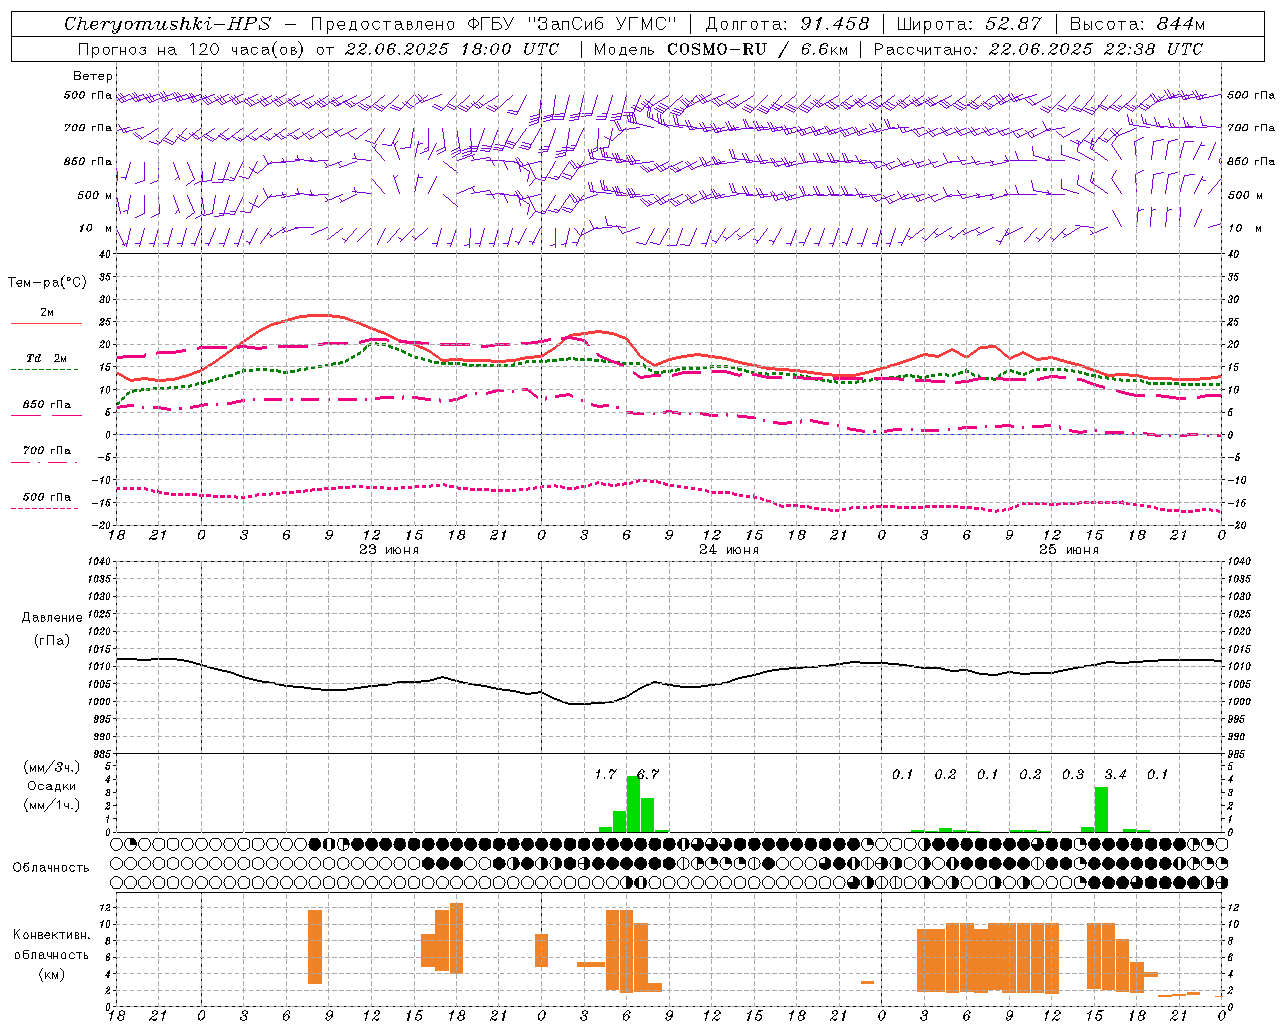1280x1024 pixels.
Task: Click the Cheryomushki-HPS station title
Action: pyautogui.click(x=167, y=24)
